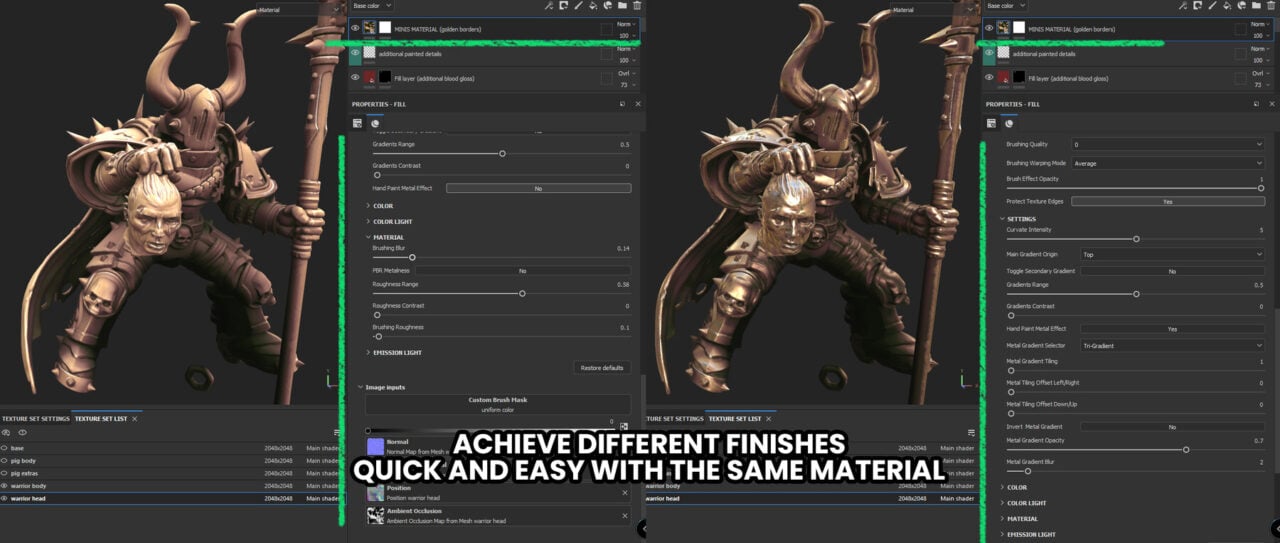The width and height of the screenshot is (1280, 543).
Task: Open texture set list options icon in left screenshot
Action: [337, 432]
